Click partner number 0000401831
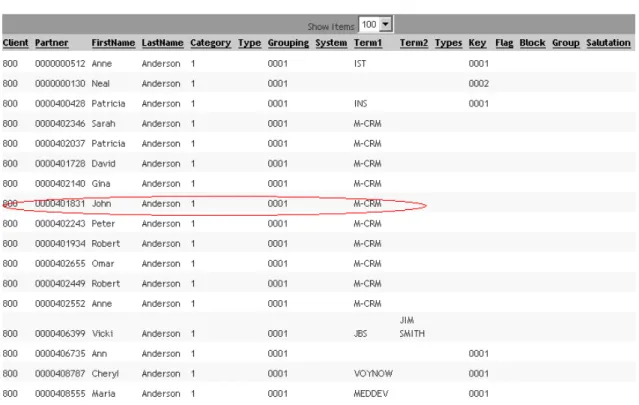 (60, 203)
